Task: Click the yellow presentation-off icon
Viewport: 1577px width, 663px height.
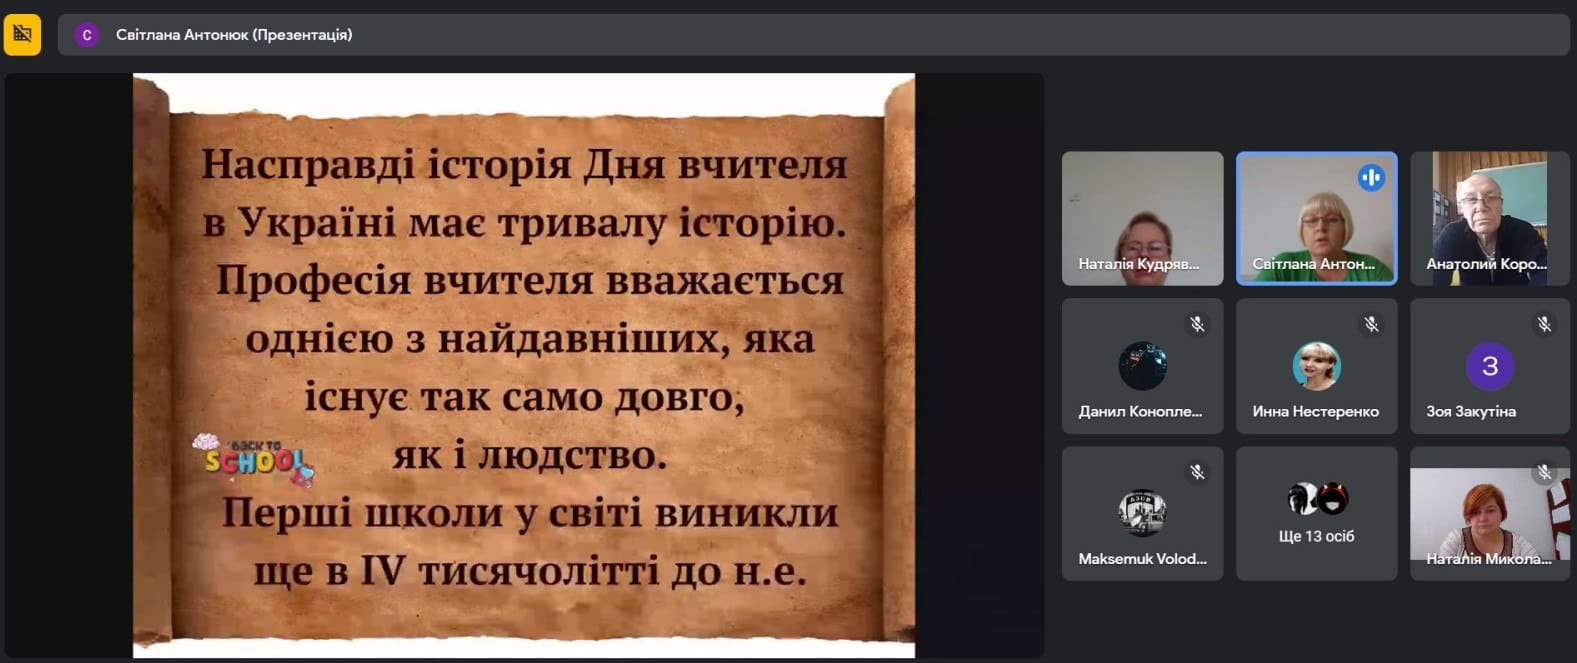Action: pos(22,35)
